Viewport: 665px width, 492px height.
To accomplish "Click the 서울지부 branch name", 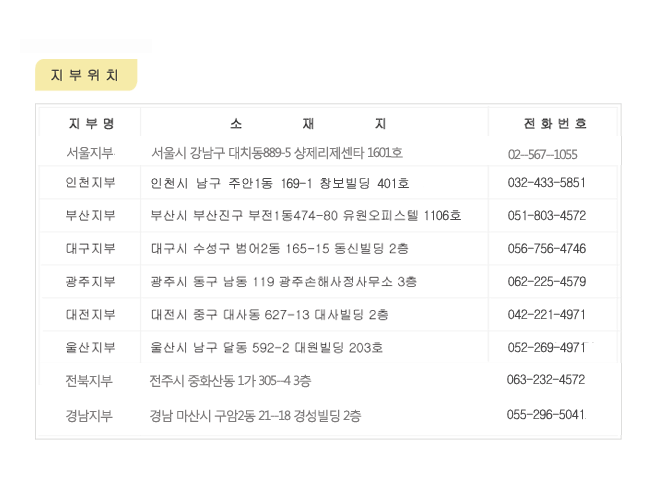I will click(x=90, y=153).
